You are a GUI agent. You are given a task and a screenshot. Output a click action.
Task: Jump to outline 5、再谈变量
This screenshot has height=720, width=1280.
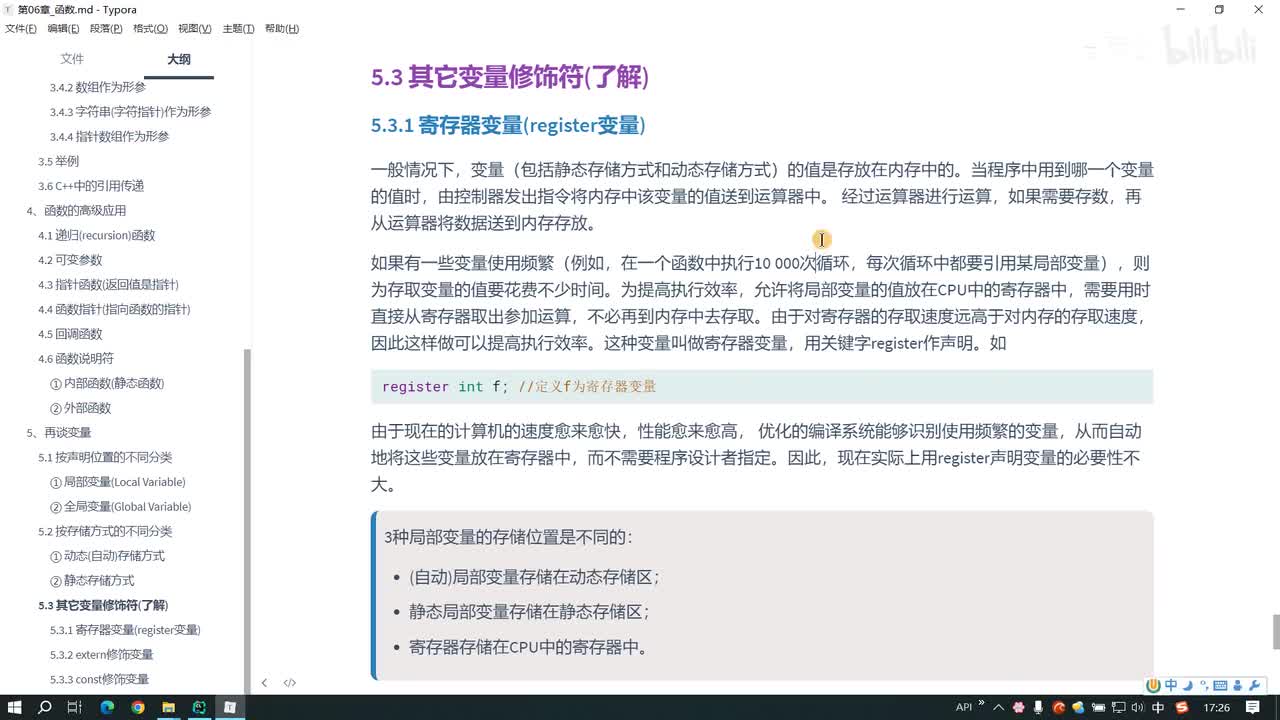tap(58, 433)
